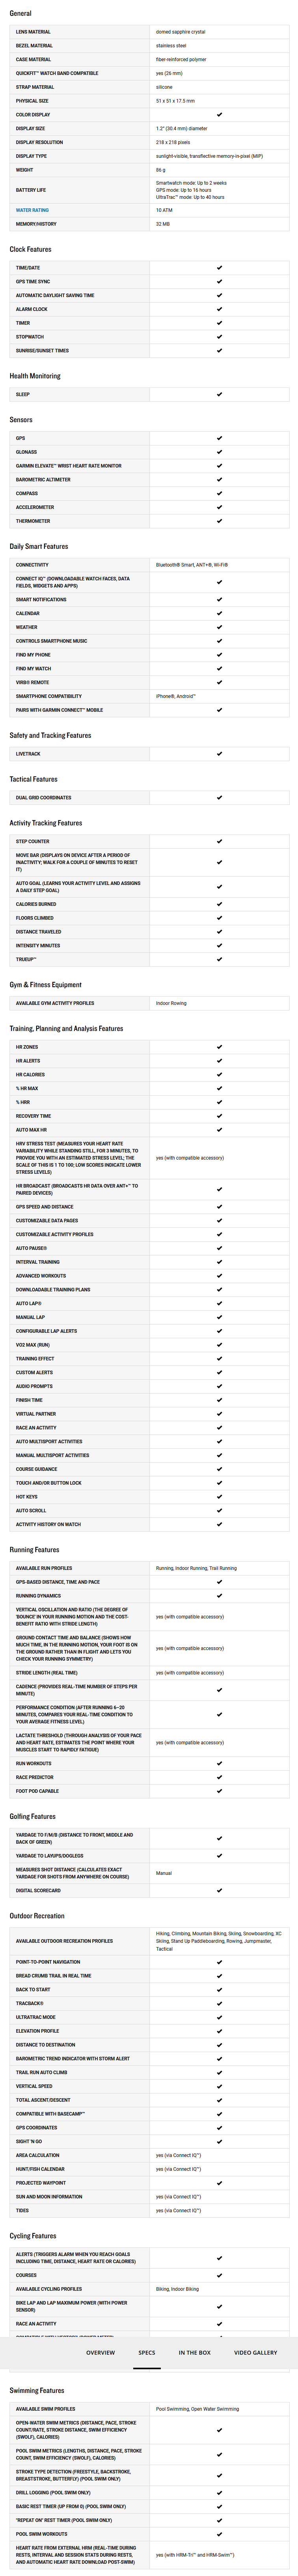Click the Swimming Features heading

pyautogui.click(x=37, y=2391)
